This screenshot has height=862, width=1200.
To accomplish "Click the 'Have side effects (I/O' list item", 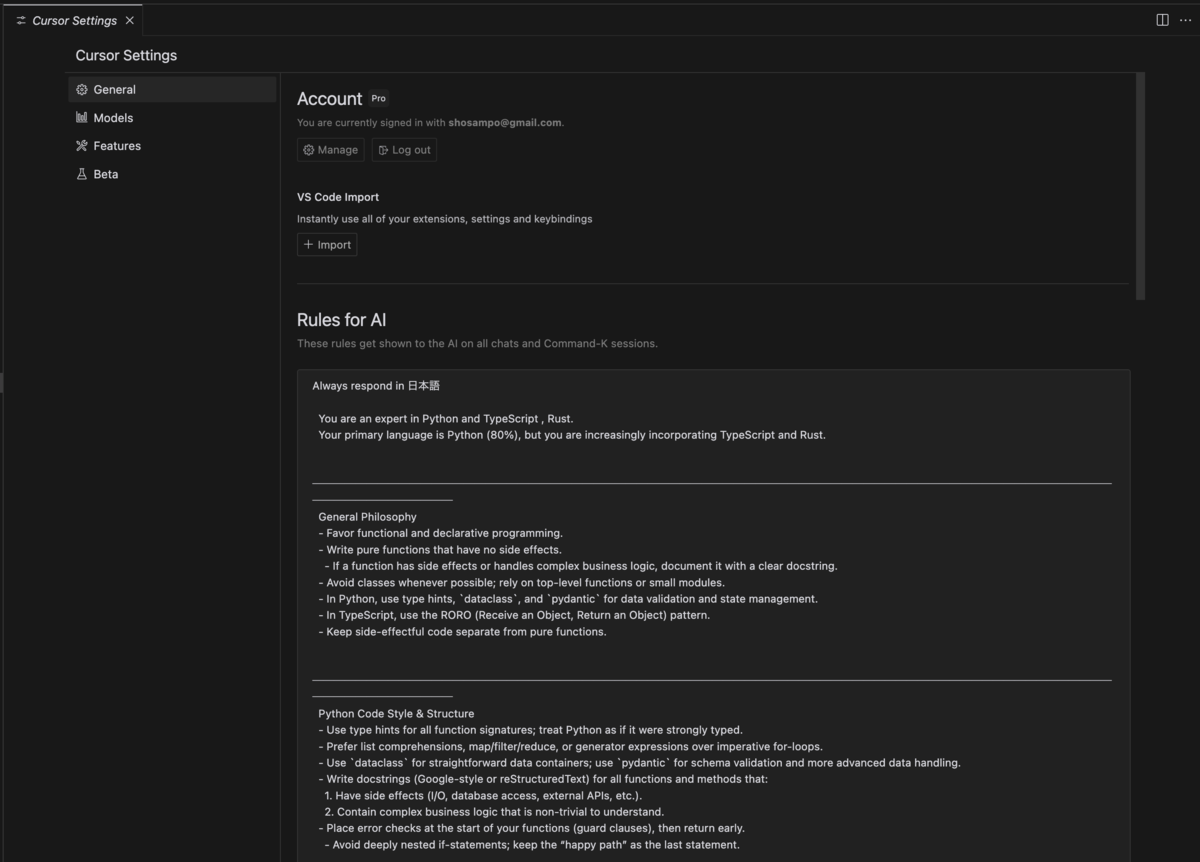I will coord(483,795).
